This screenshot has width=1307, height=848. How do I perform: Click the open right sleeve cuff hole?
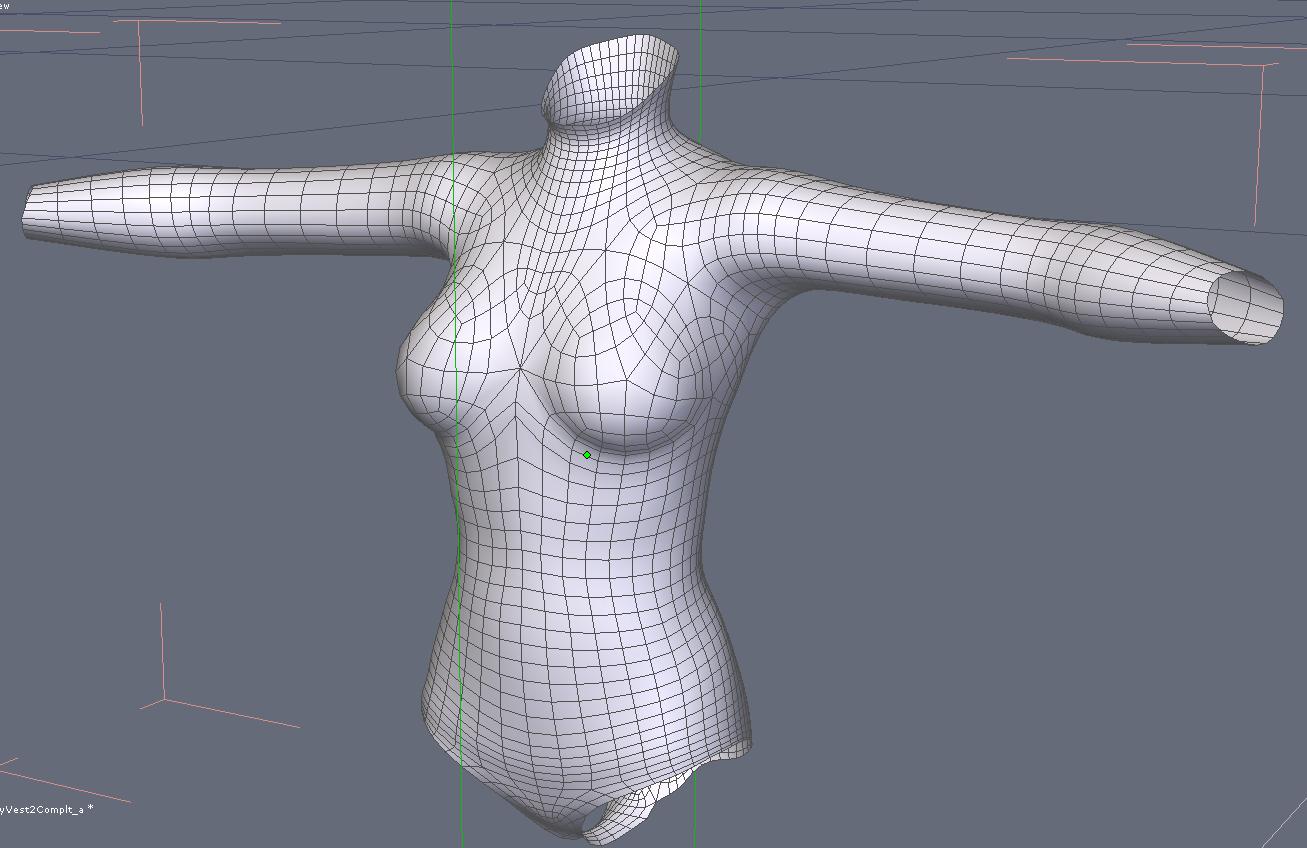click(1243, 306)
